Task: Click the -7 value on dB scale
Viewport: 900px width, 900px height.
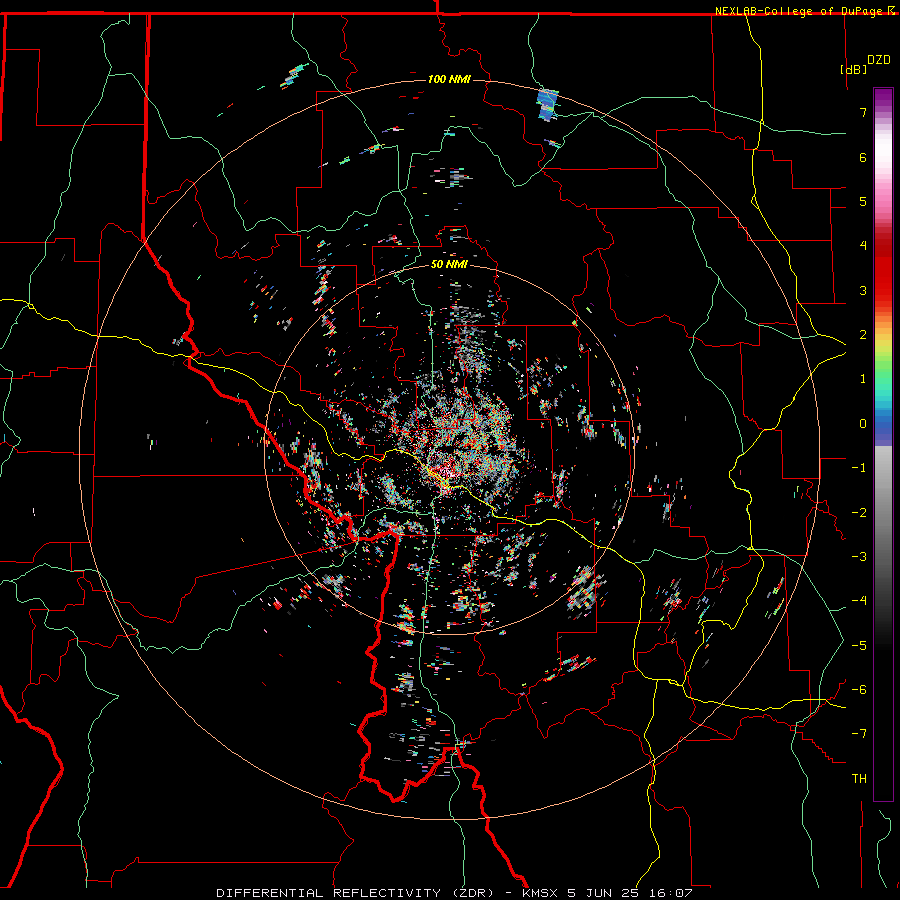Action: tap(859, 734)
